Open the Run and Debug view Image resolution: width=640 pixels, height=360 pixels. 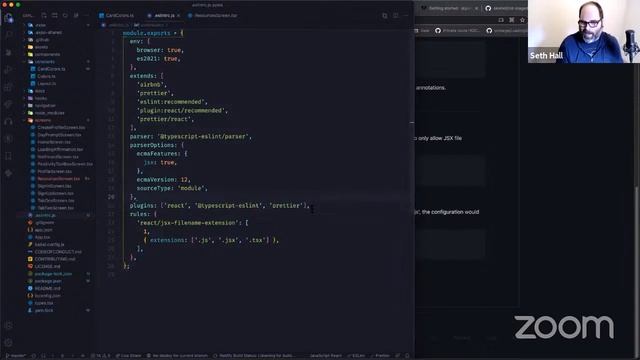tap(9, 70)
